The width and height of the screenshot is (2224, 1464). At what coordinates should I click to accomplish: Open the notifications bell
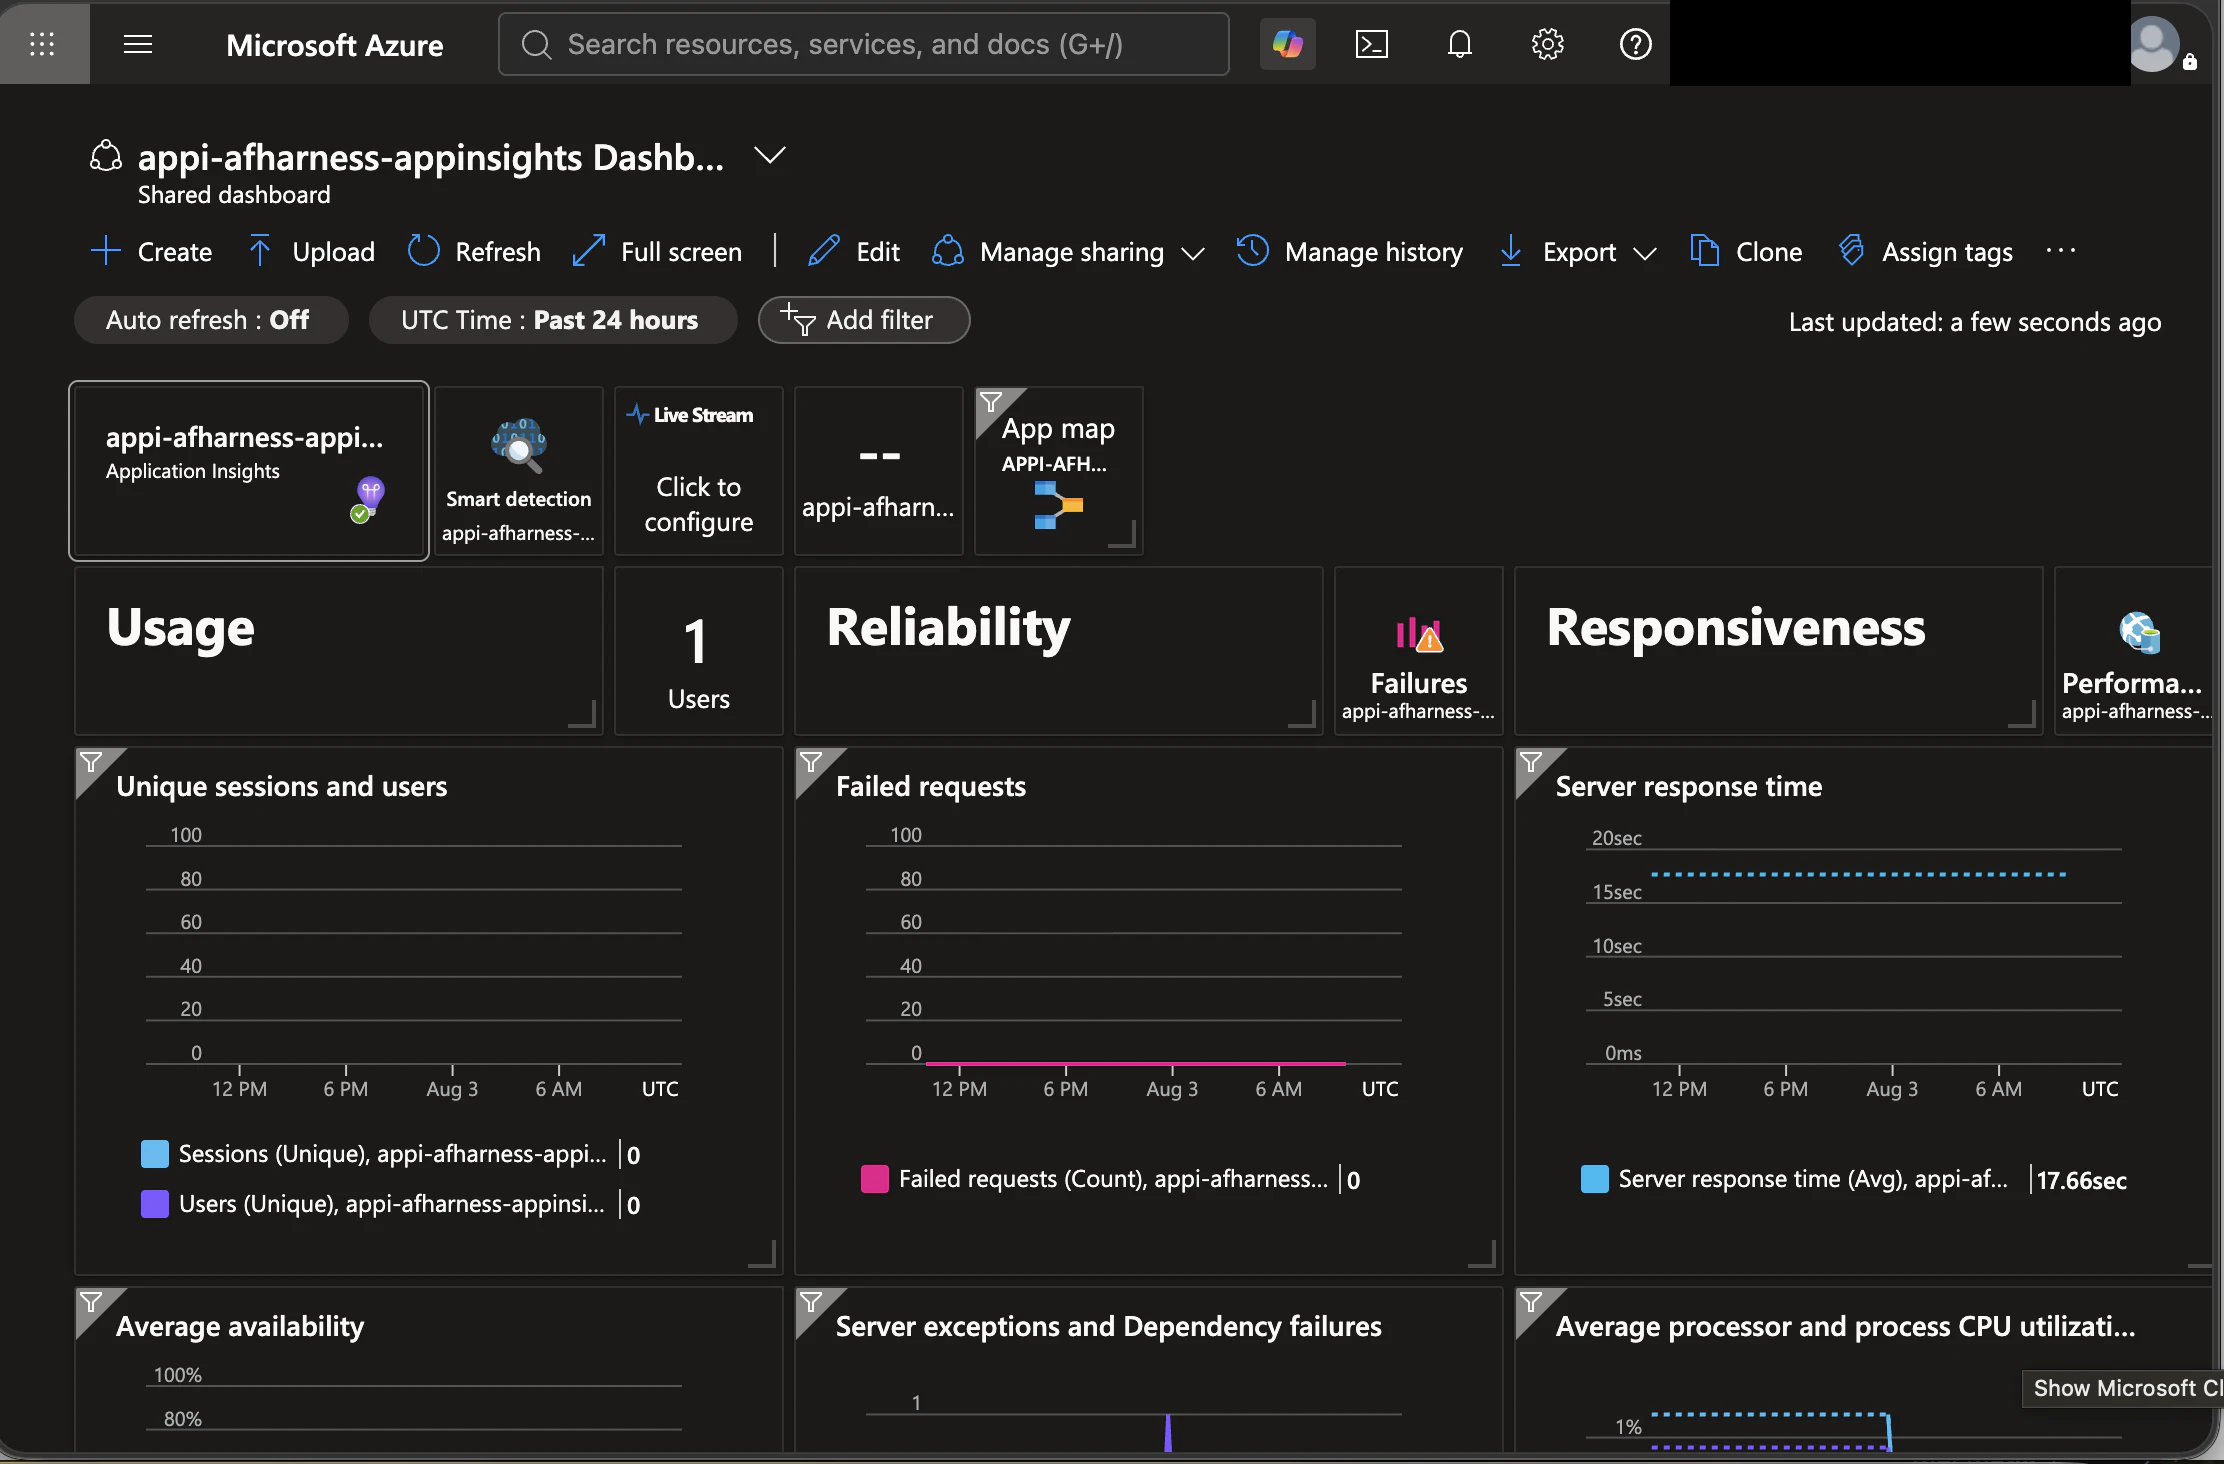click(x=1460, y=44)
